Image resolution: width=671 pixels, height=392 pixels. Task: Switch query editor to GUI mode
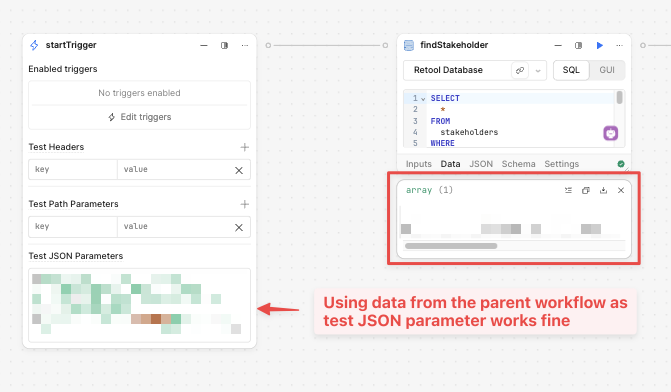point(607,70)
